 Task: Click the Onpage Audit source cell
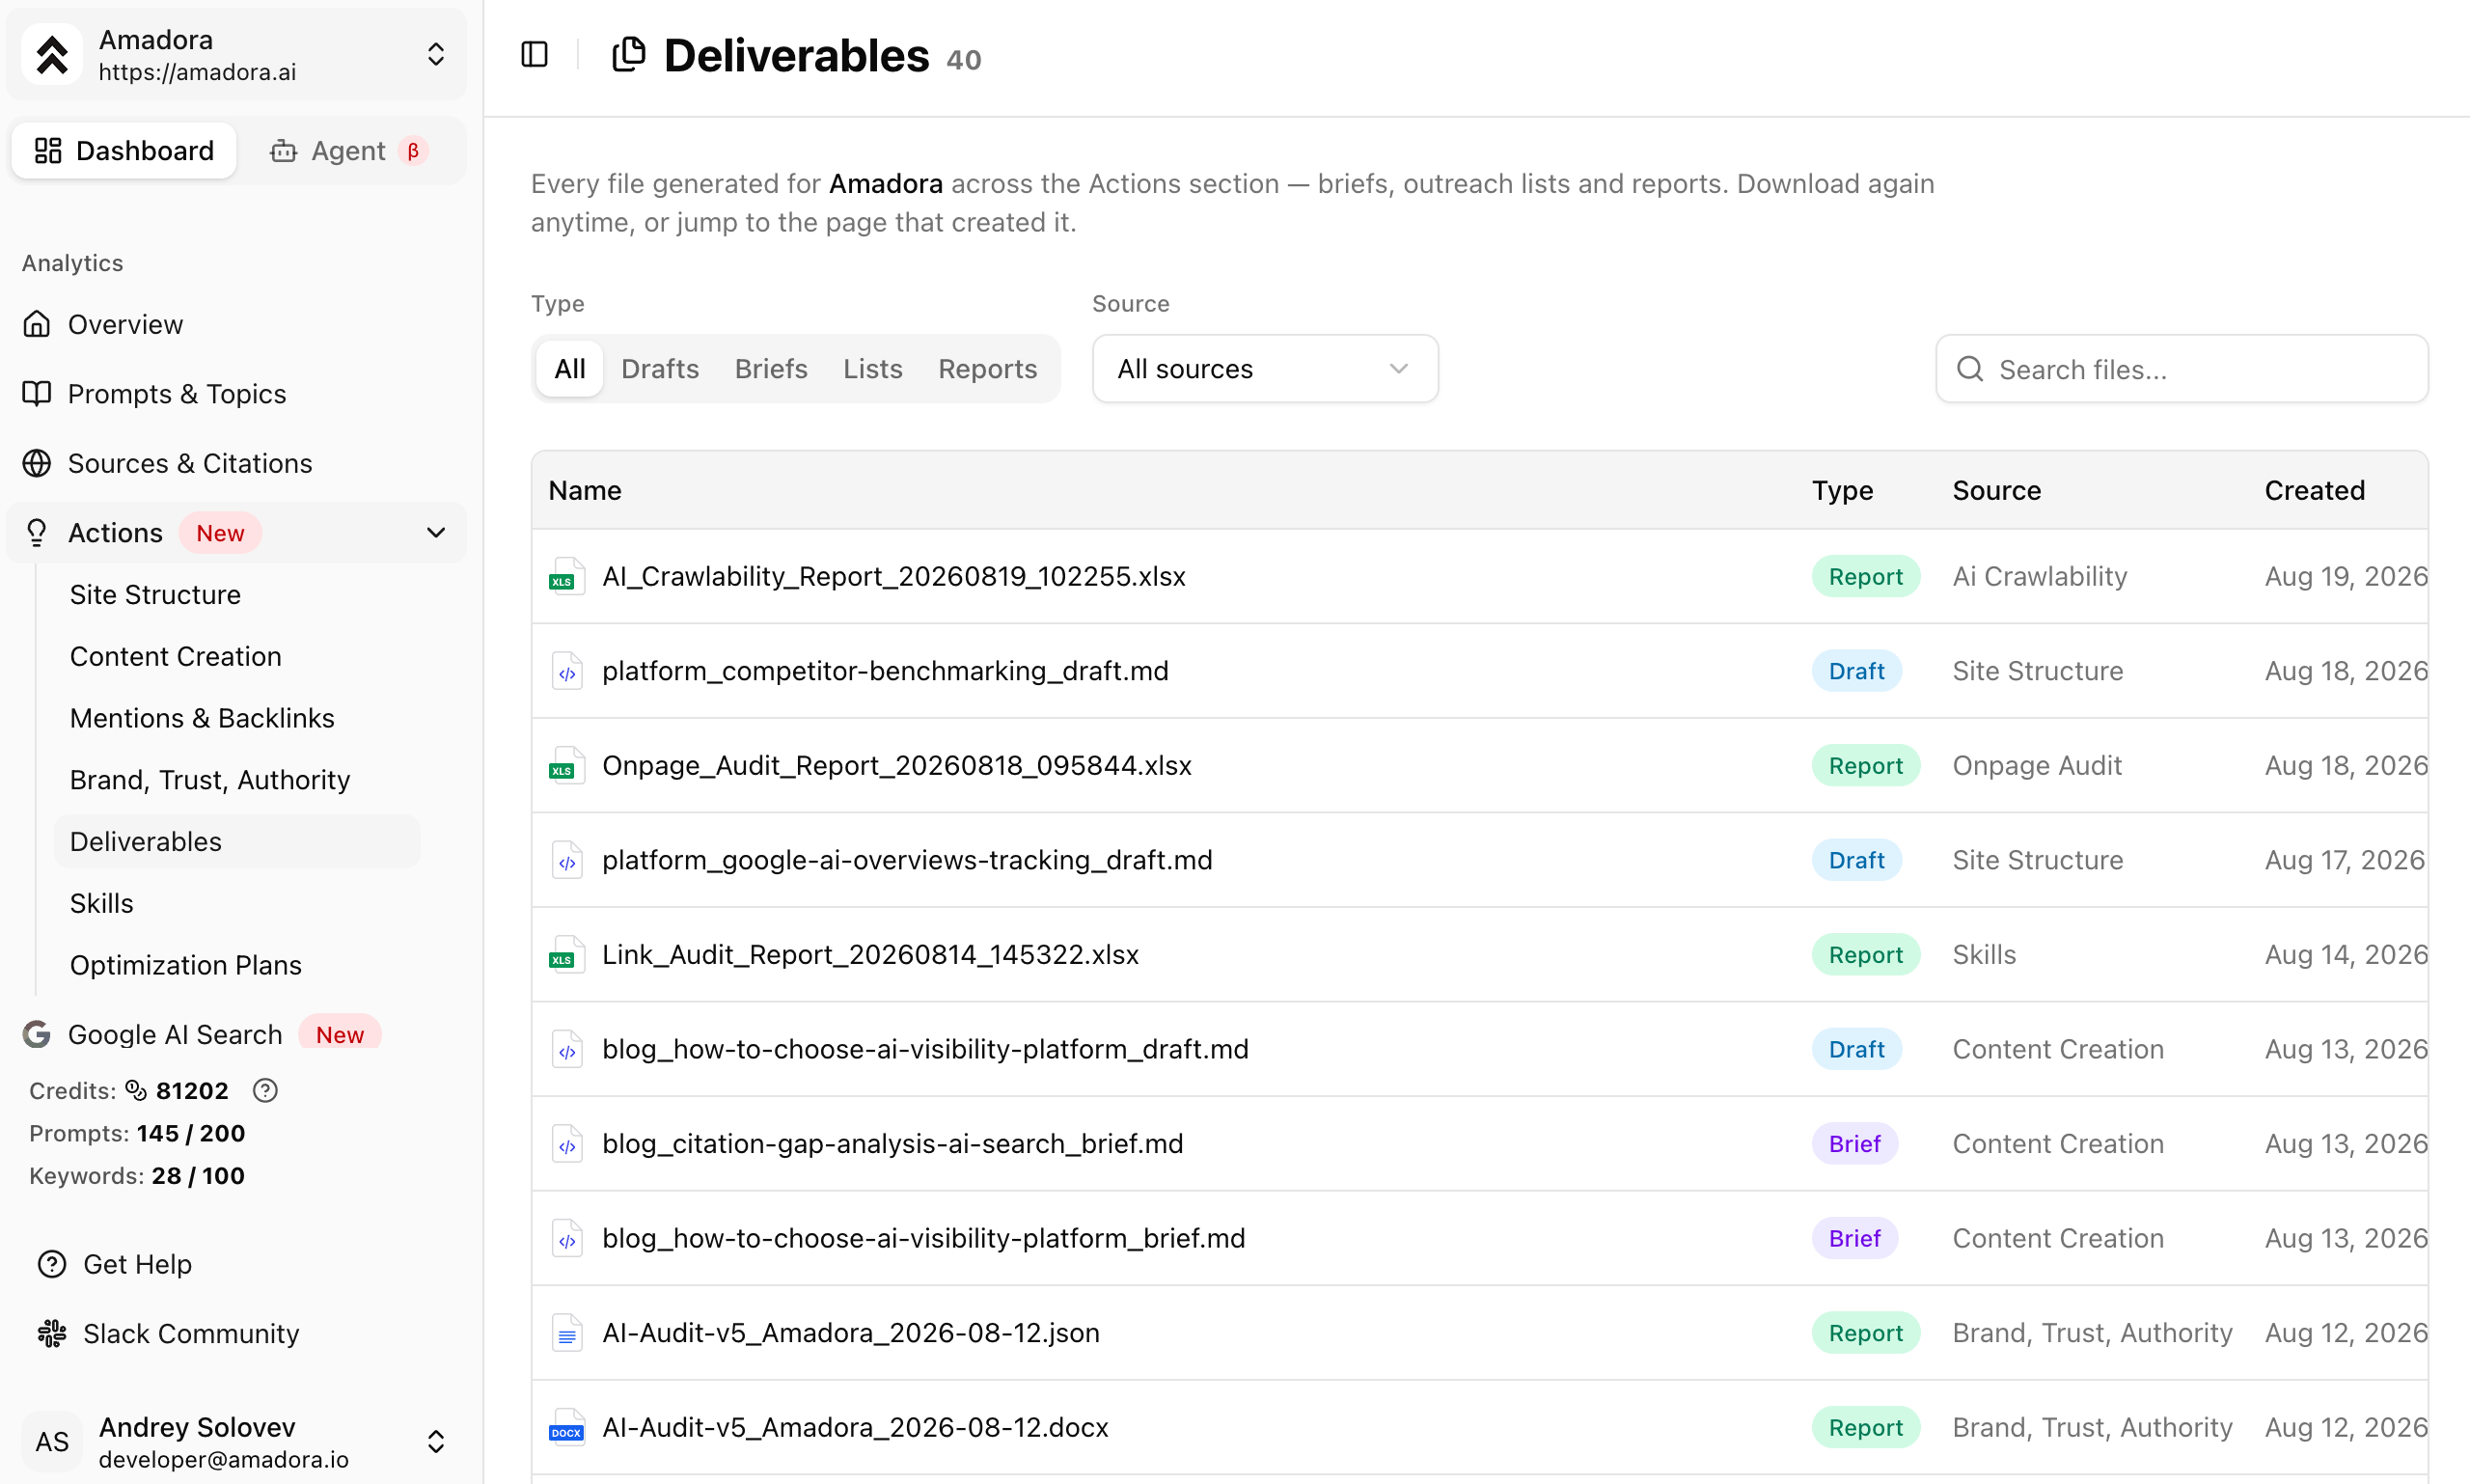[x=2037, y=765]
